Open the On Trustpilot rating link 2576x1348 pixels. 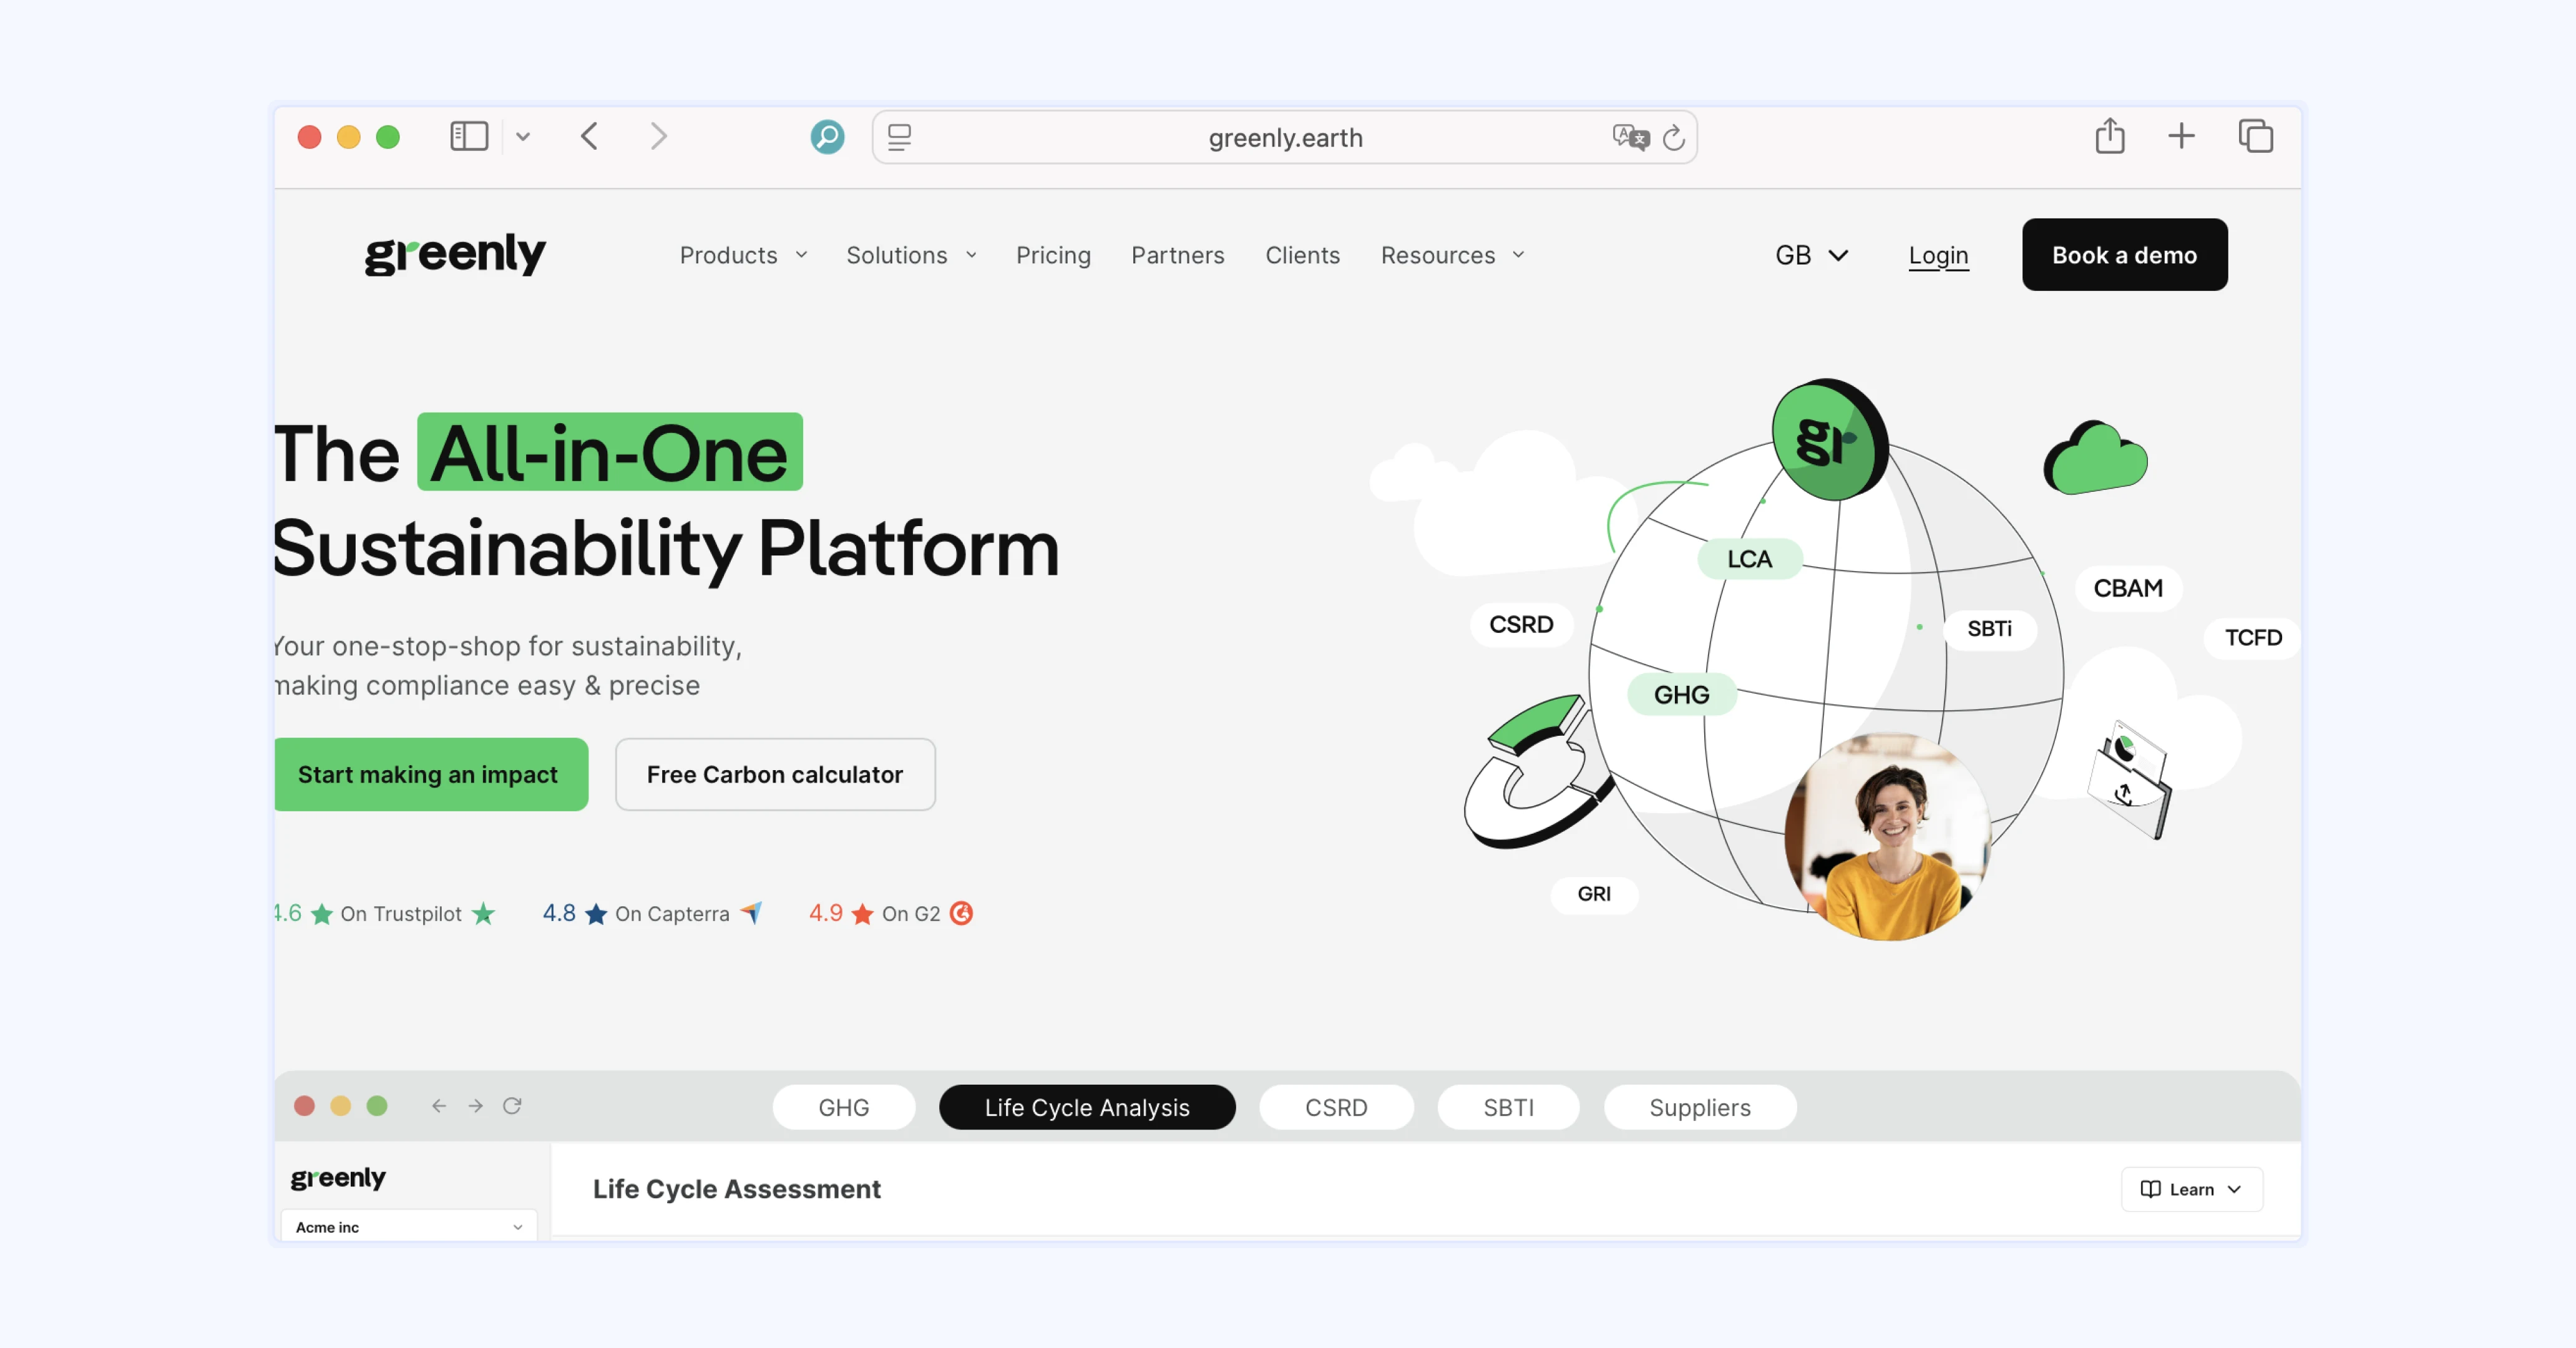click(x=401, y=913)
